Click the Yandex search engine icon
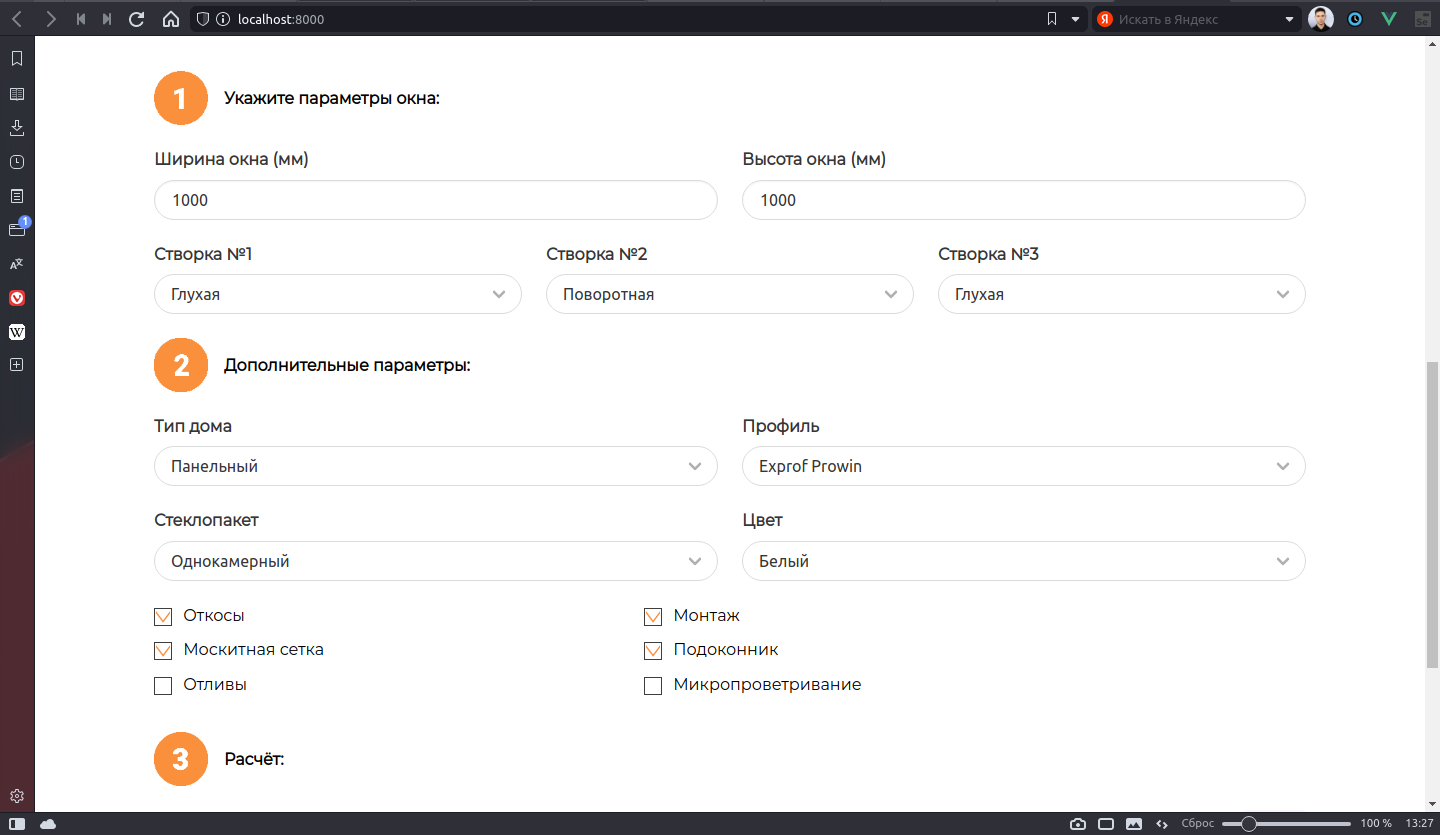The image size is (1440, 835). pyautogui.click(x=1105, y=19)
